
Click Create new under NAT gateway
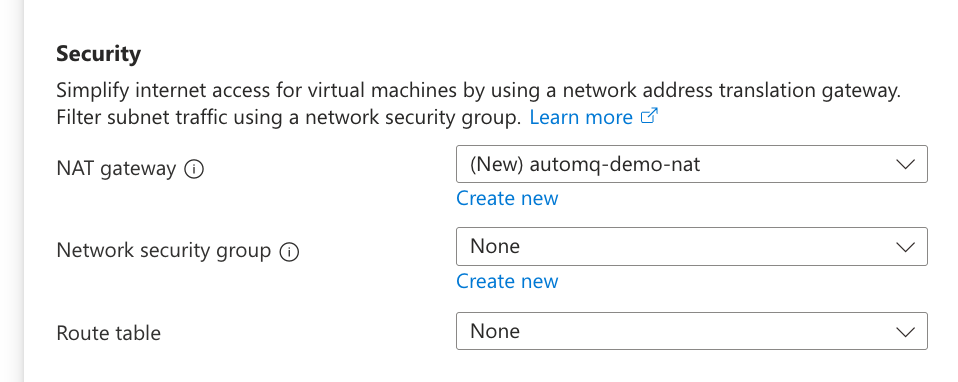click(x=507, y=198)
